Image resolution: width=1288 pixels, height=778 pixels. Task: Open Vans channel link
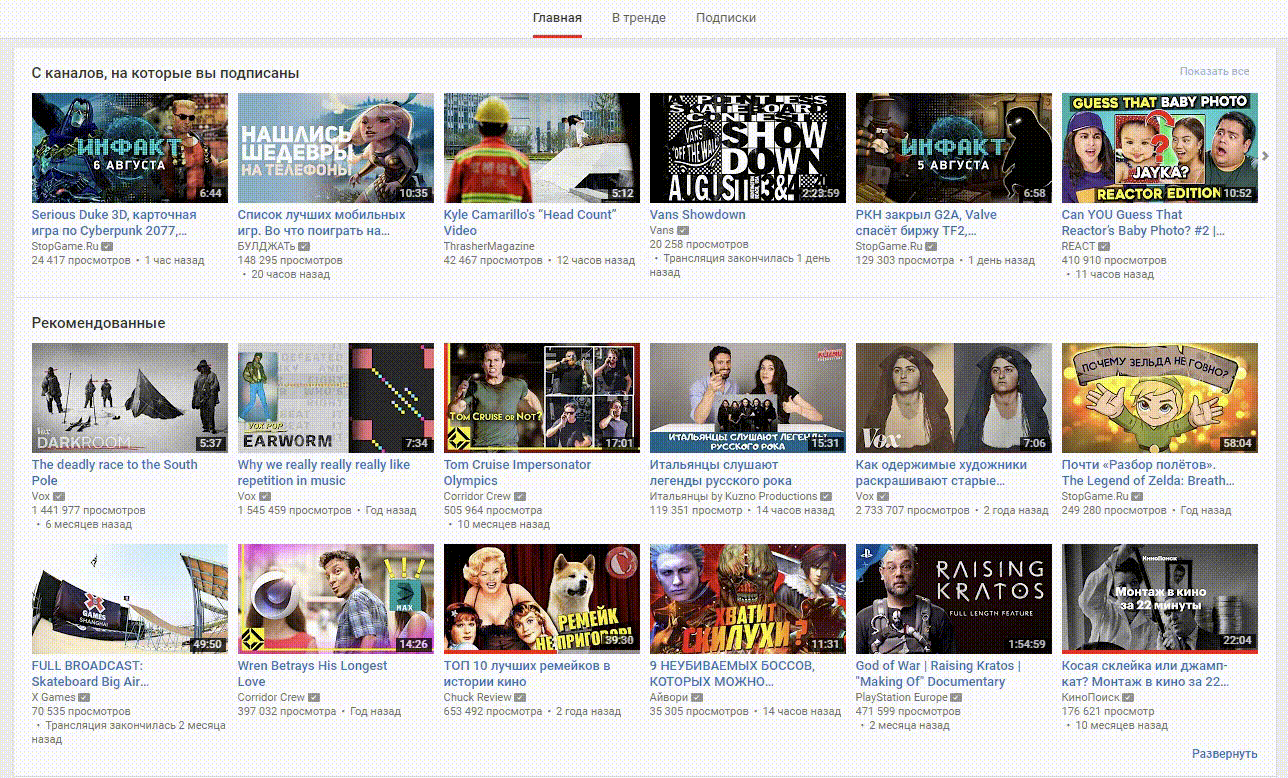[662, 230]
